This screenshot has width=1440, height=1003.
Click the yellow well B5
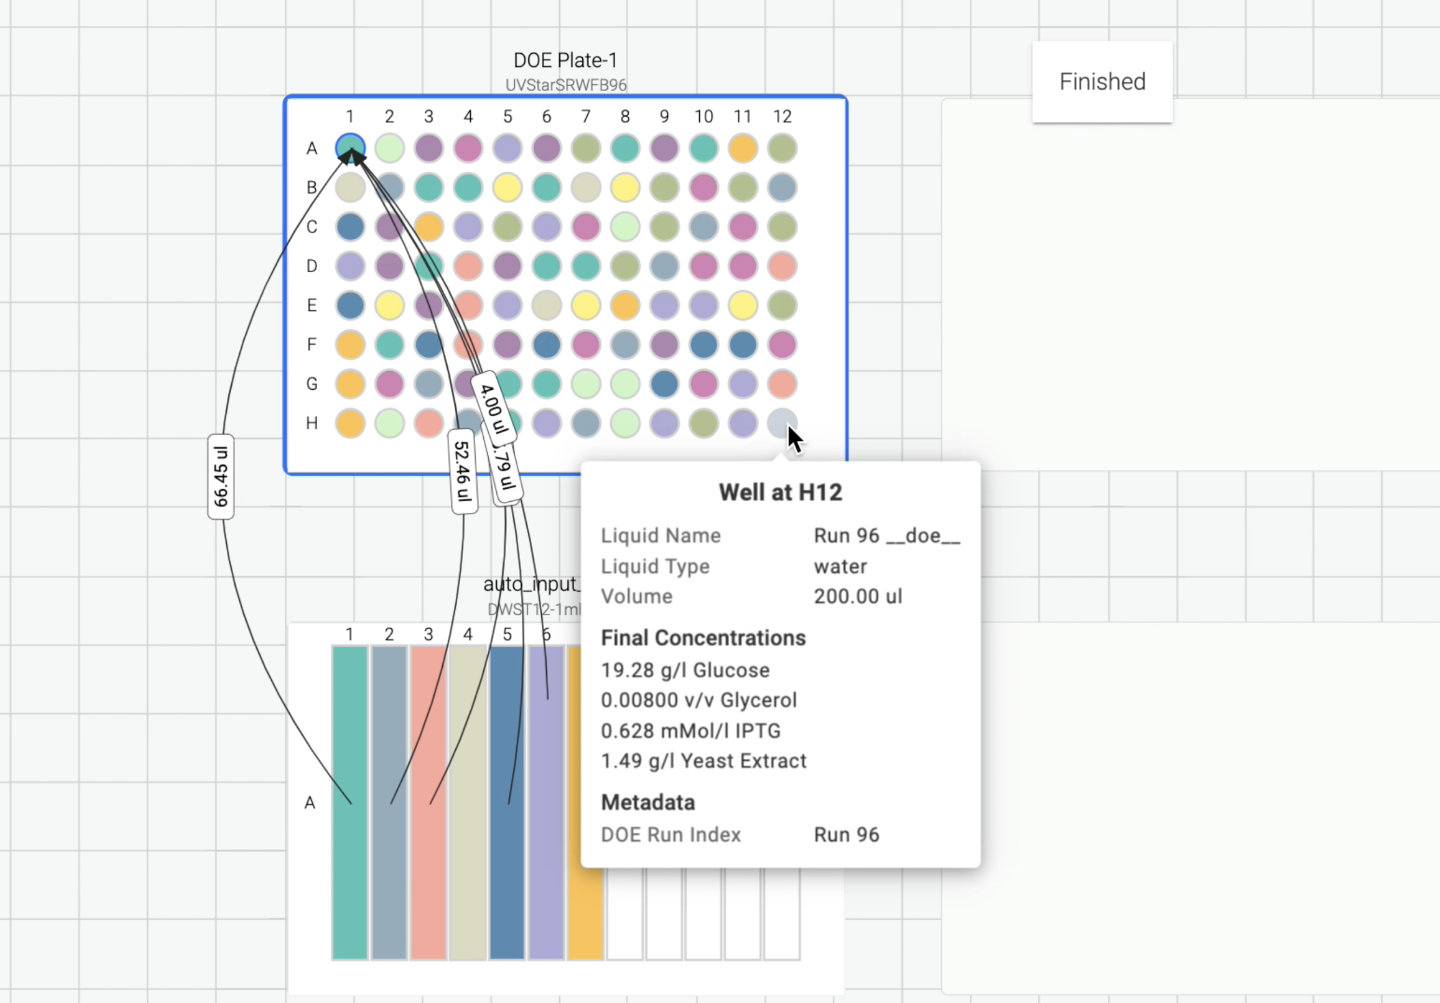point(507,187)
